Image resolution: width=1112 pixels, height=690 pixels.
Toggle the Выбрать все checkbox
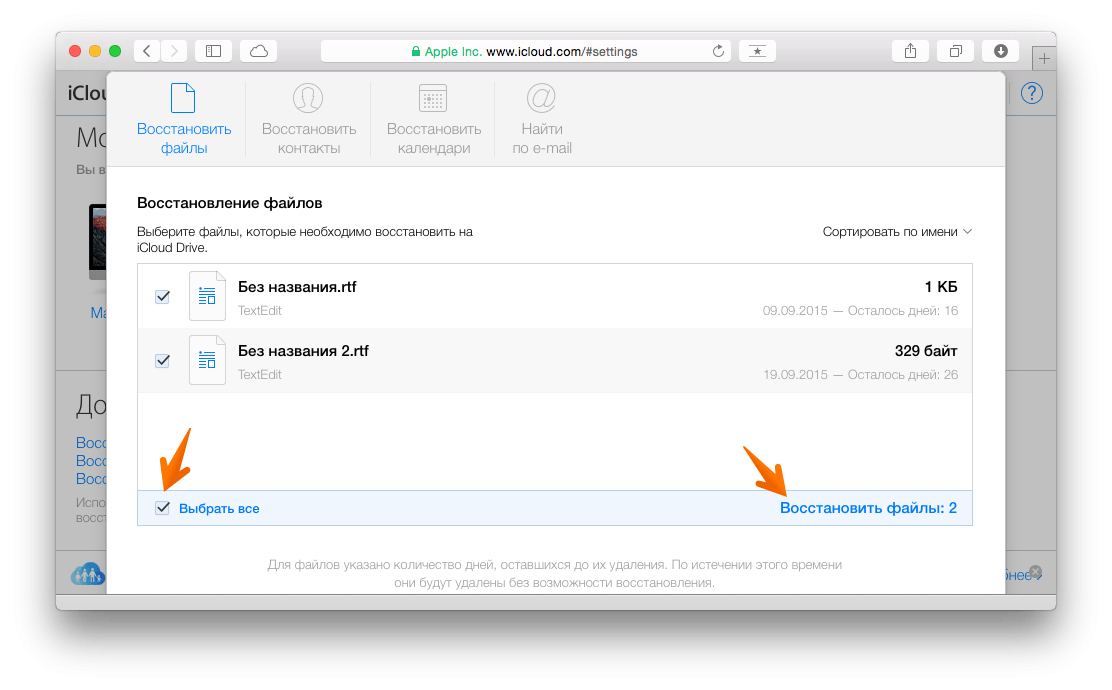pyautogui.click(x=163, y=508)
